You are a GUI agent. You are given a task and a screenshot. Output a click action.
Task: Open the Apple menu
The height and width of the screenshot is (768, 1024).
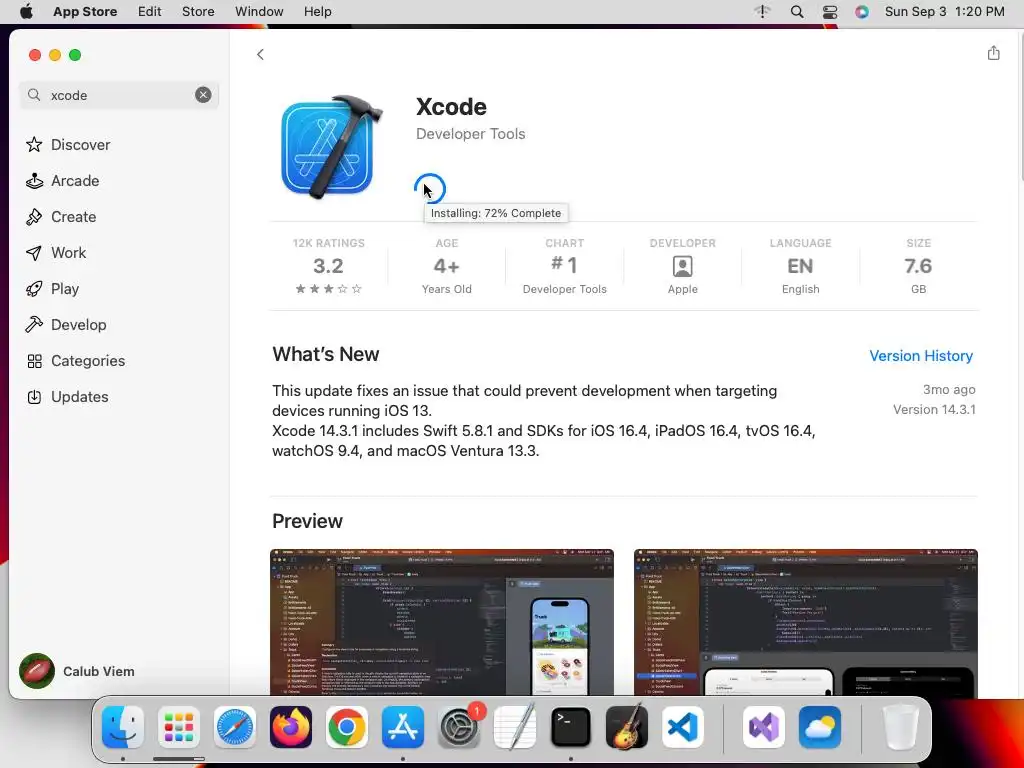pos(26,12)
